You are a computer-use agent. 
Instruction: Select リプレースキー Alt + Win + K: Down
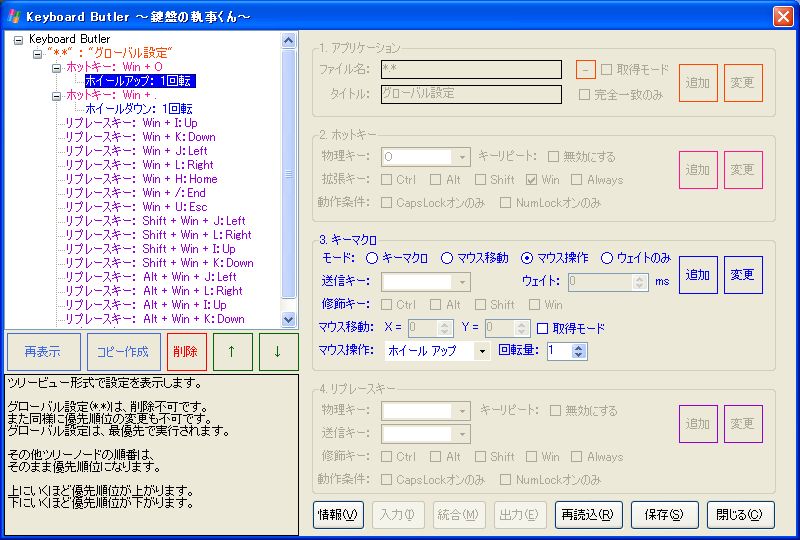155,320
